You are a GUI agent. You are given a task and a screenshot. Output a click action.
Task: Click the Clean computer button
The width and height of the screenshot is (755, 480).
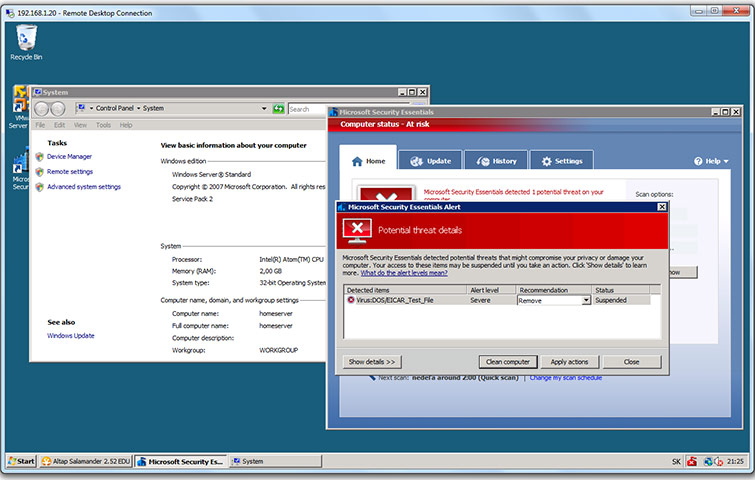pos(508,362)
